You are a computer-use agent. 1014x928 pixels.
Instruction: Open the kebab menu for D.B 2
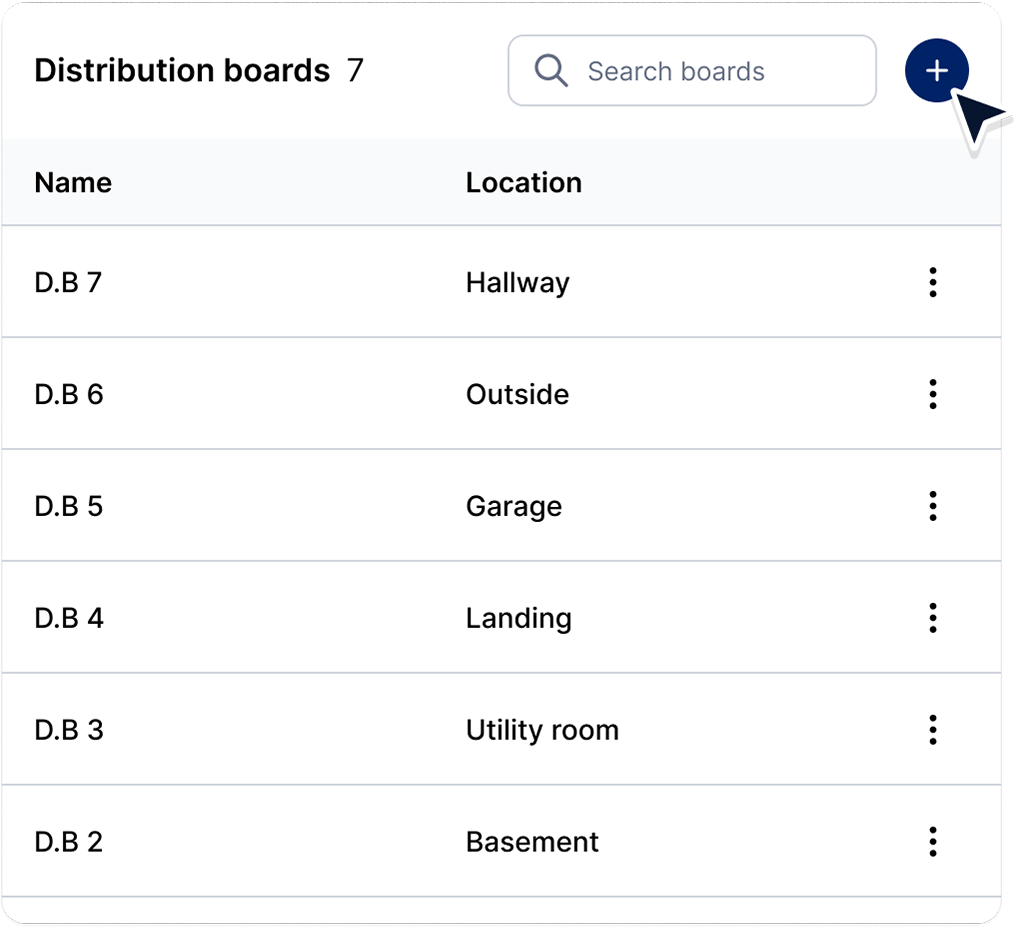pyautogui.click(x=932, y=842)
